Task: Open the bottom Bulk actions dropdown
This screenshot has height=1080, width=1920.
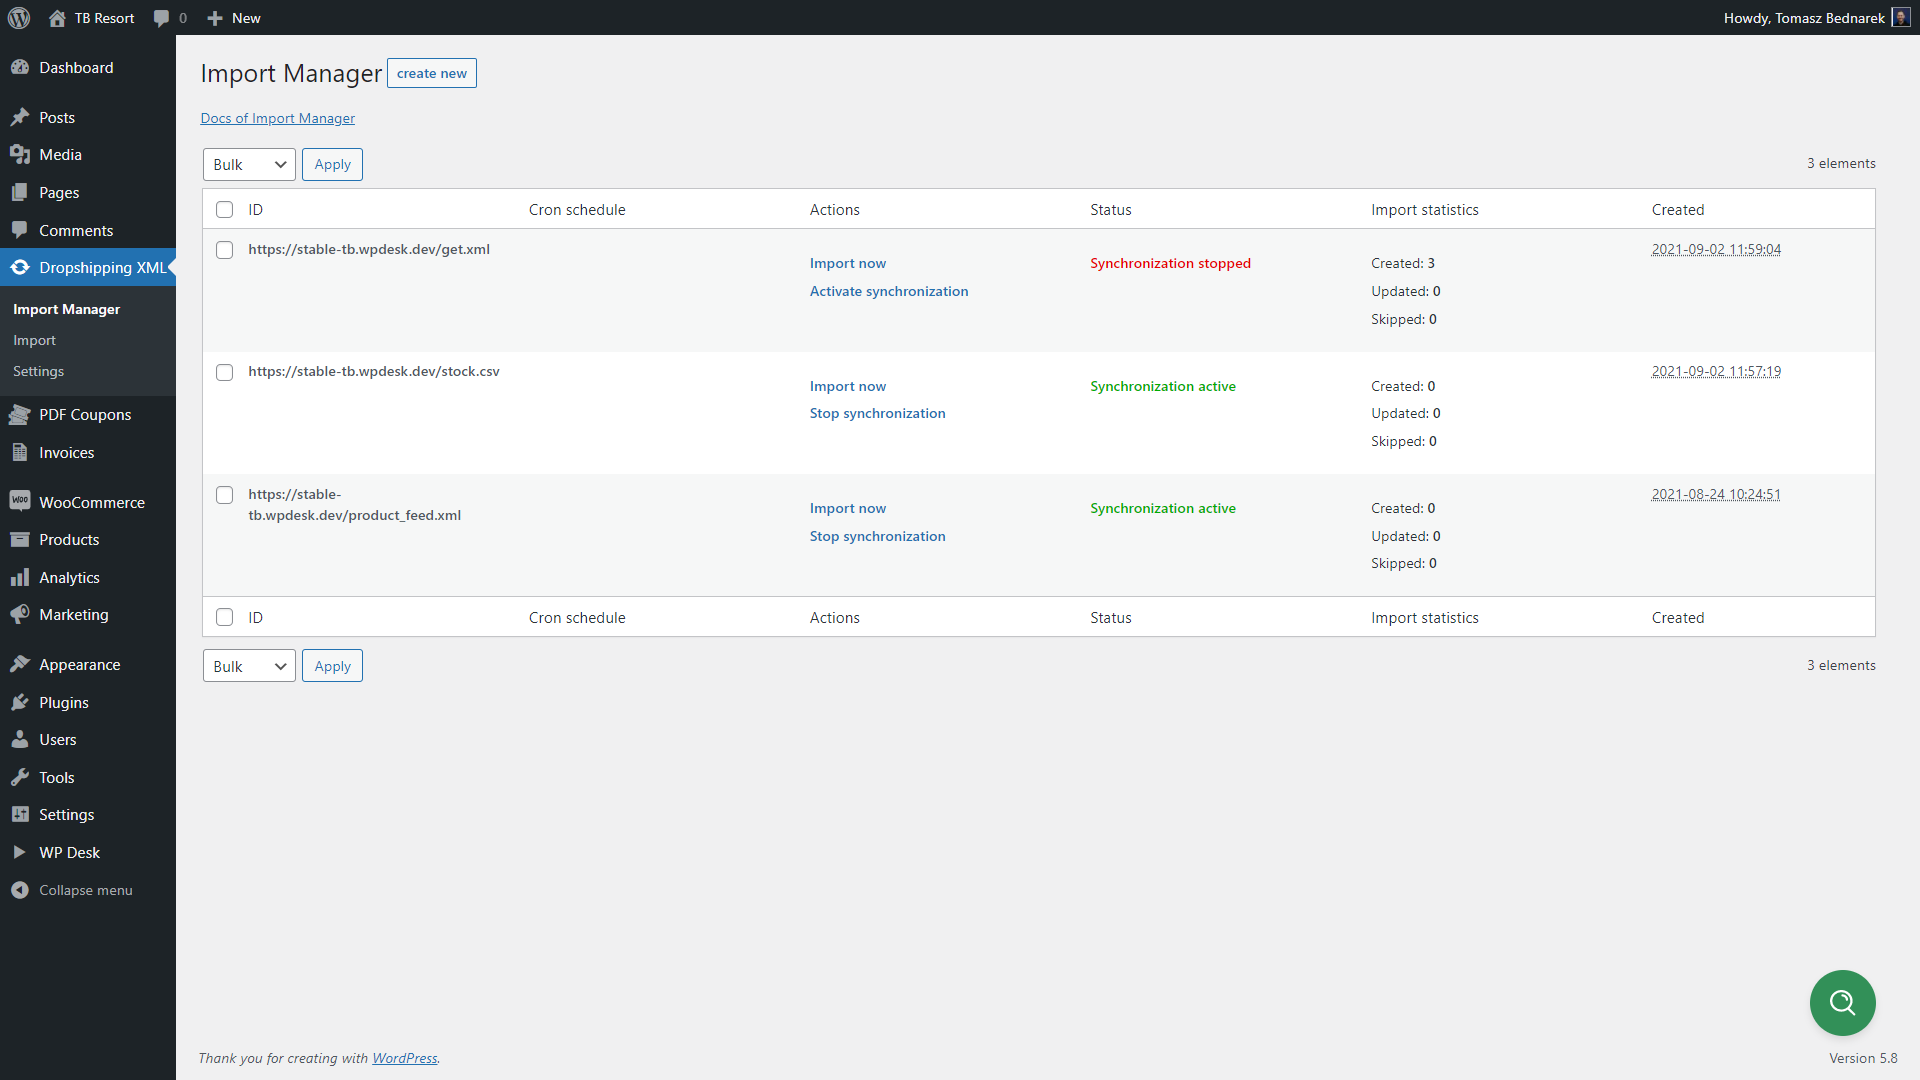Action: point(249,666)
